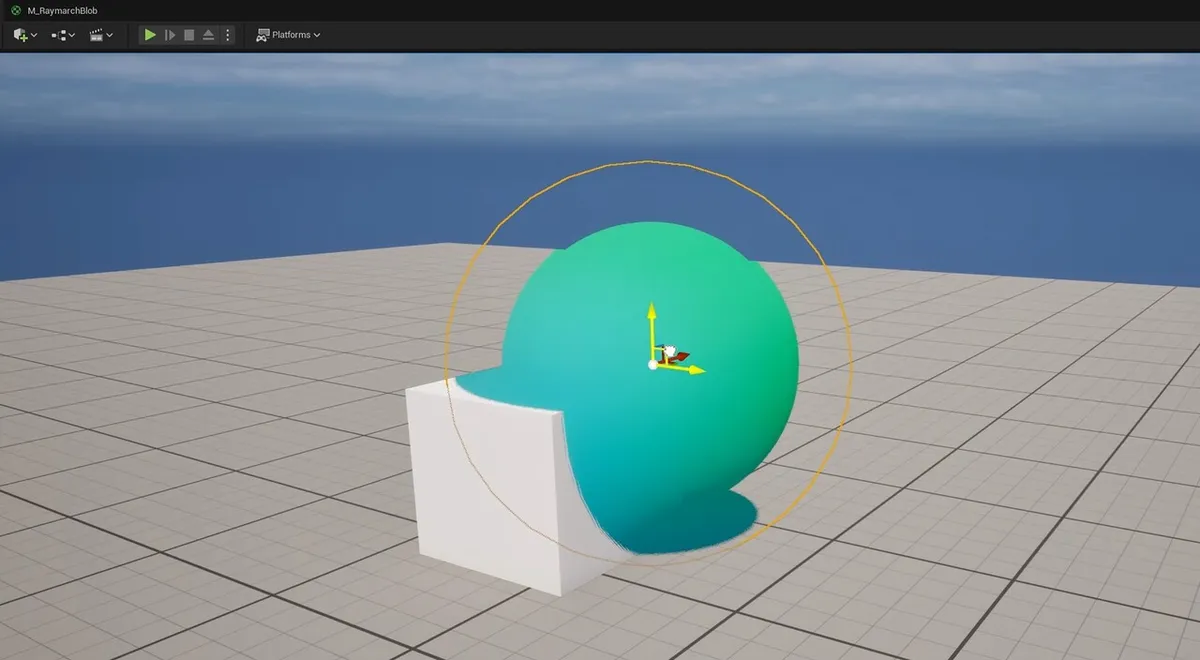Click the green Play icon
The height and width of the screenshot is (660, 1200).
151,34
